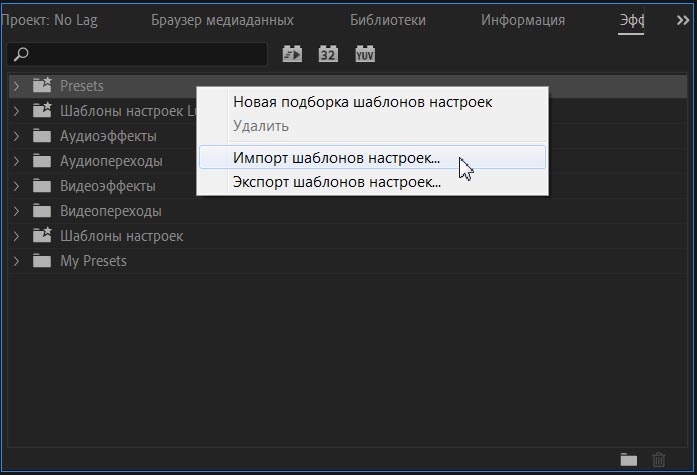Image resolution: width=697 pixels, height=475 pixels.
Task: Click the Видеоэффекты folder icon
Action: pyautogui.click(x=42, y=185)
